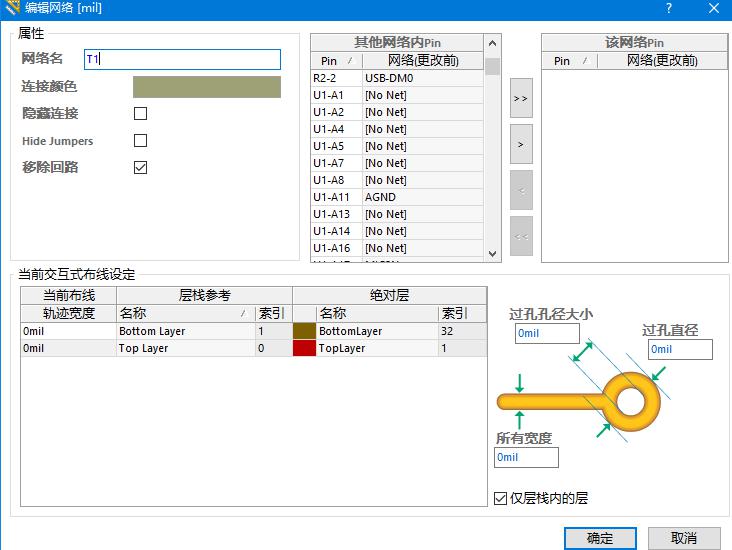The image size is (732, 550).
Task: Sort by Pin column in 其他网络内Pin
Action: 335,61
